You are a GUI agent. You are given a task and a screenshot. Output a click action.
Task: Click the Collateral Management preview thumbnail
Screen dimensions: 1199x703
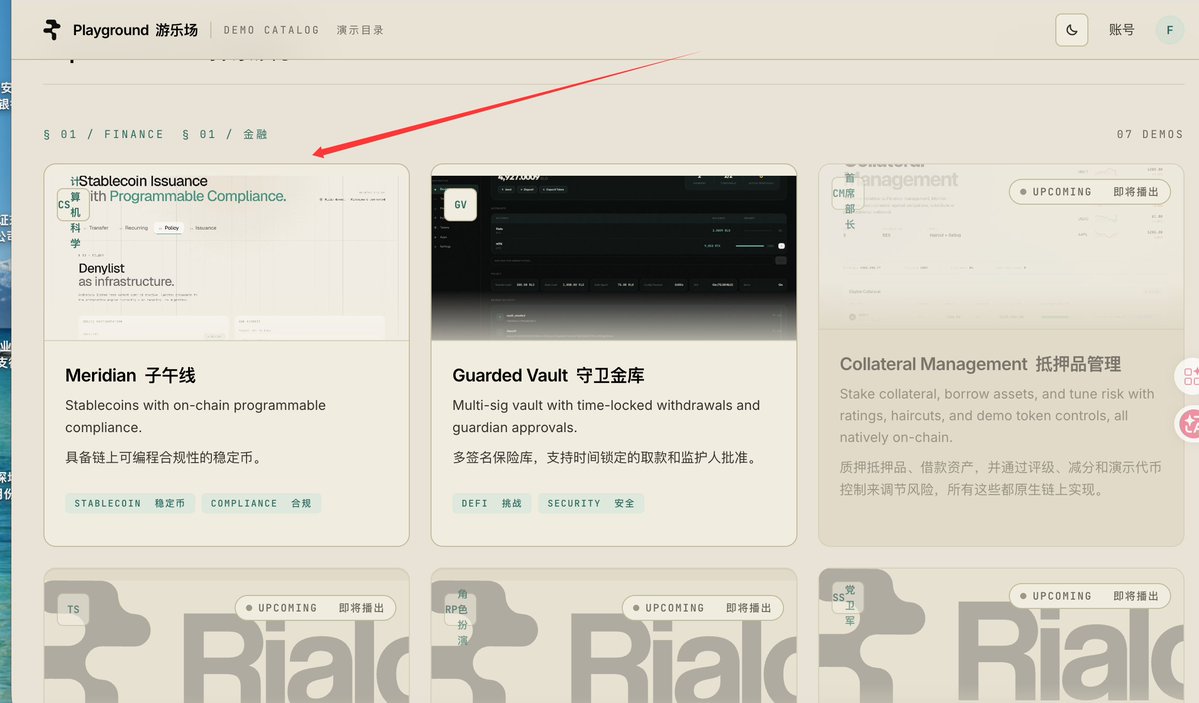coord(1001,246)
